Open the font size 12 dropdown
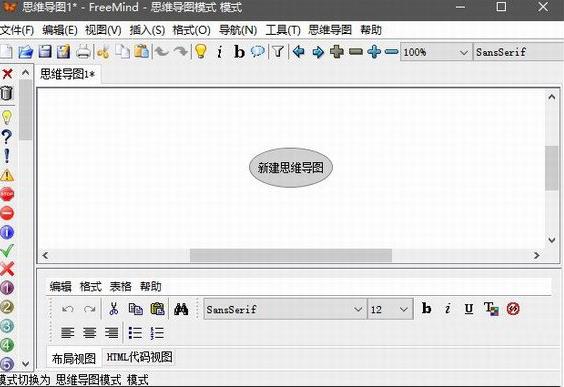This screenshot has width=564, height=387. (x=390, y=309)
